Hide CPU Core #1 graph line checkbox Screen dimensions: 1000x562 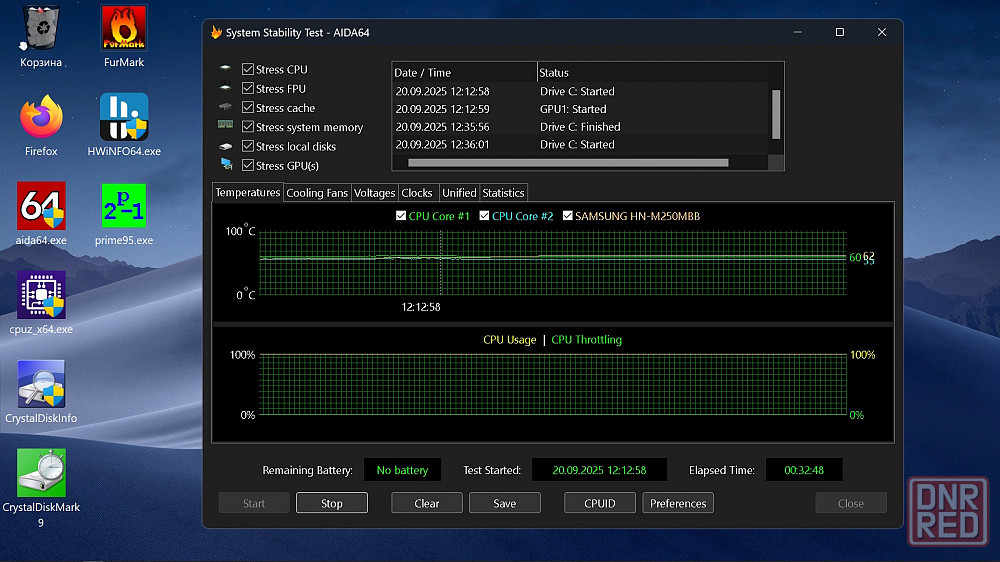(x=401, y=216)
